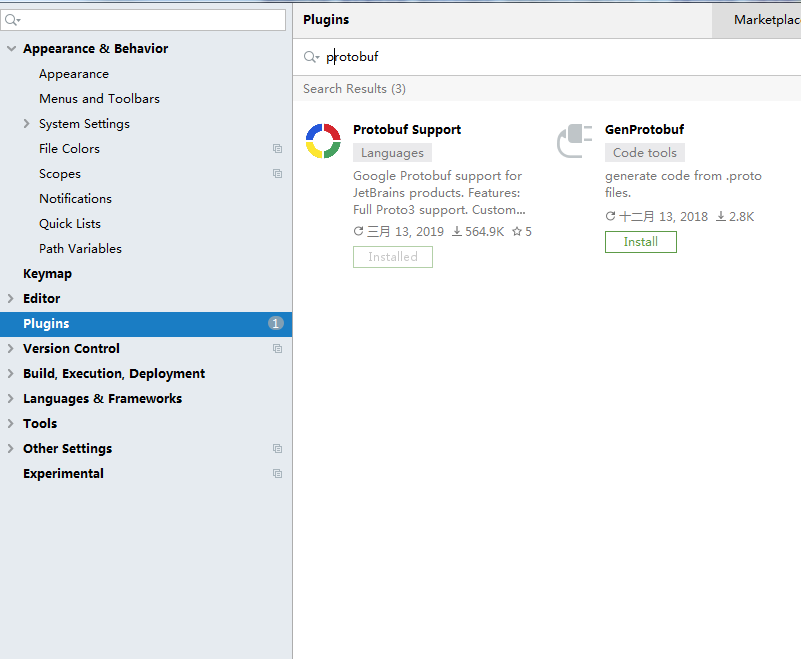The height and width of the screenshot is (659, 801).
Task: Click the Languages tag on Protobuf Support
Action: (392, 153)
